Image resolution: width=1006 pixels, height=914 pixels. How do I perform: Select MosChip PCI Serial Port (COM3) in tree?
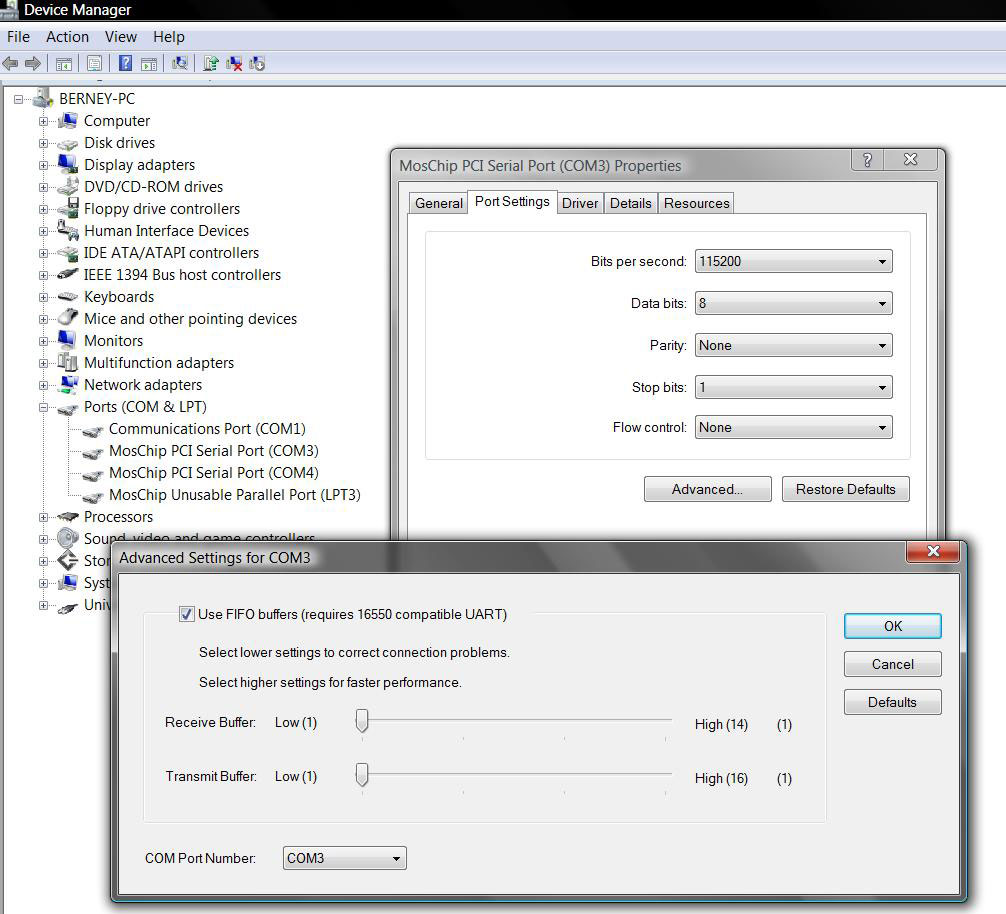tap(214, 451)
